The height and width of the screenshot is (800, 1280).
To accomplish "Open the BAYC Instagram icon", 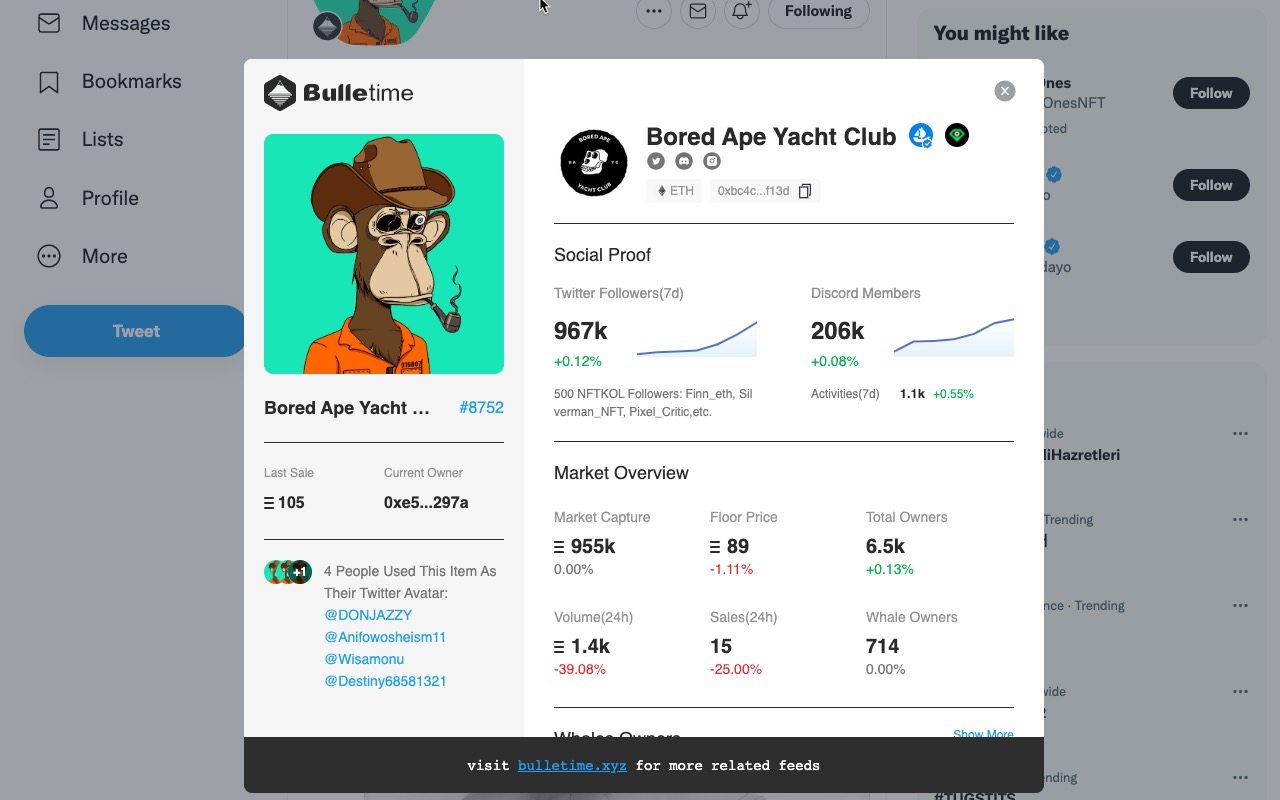I will click(711, 160).
